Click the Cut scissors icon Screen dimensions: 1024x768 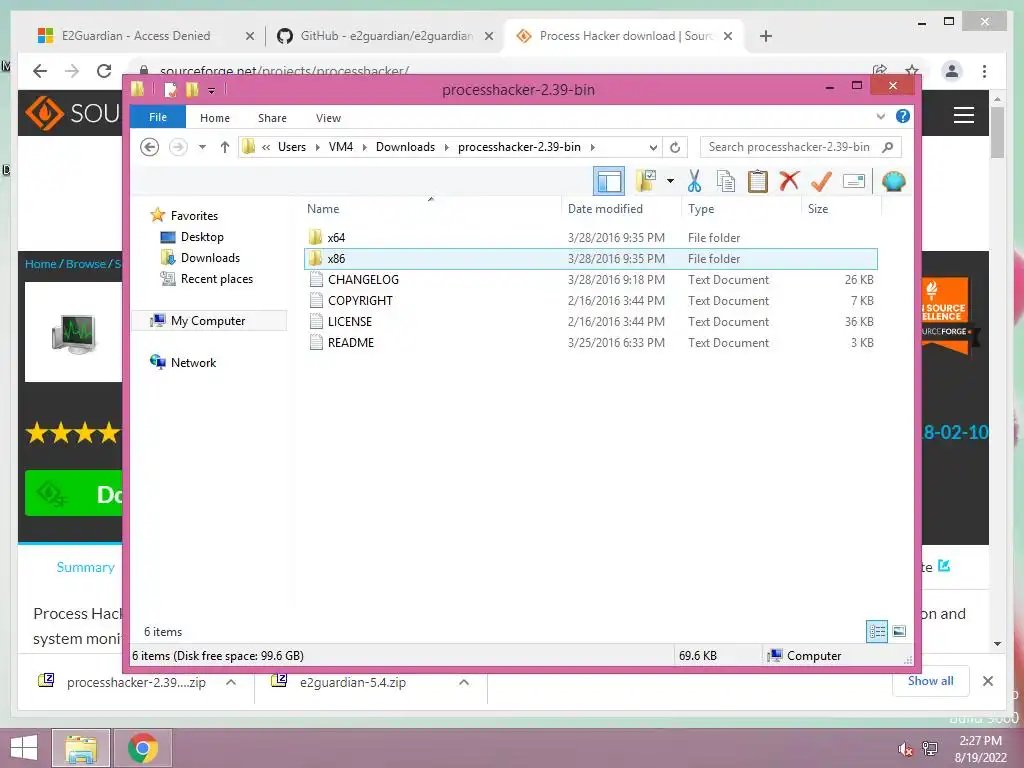click(694, 181)
